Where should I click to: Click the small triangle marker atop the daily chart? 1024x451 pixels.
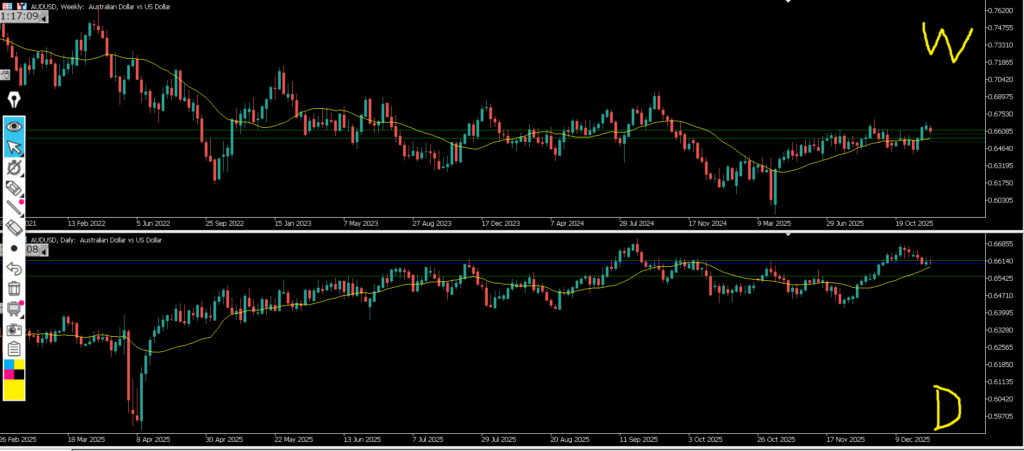(789, 235)
